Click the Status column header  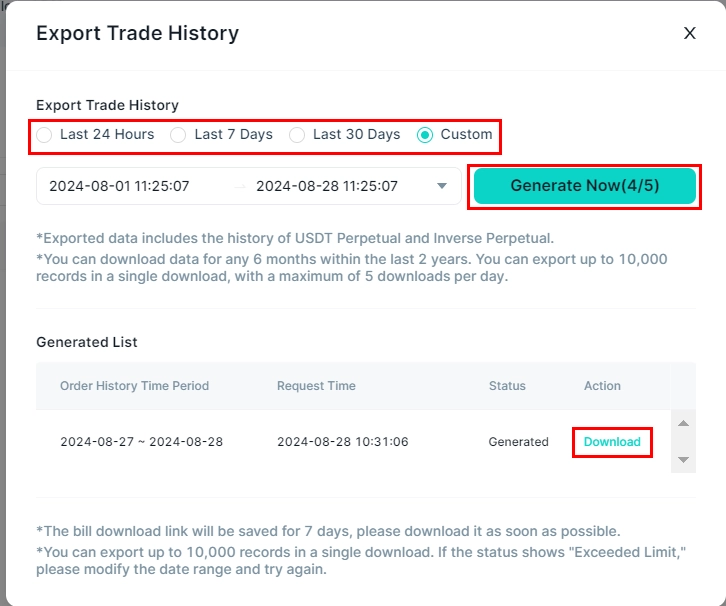507,386
